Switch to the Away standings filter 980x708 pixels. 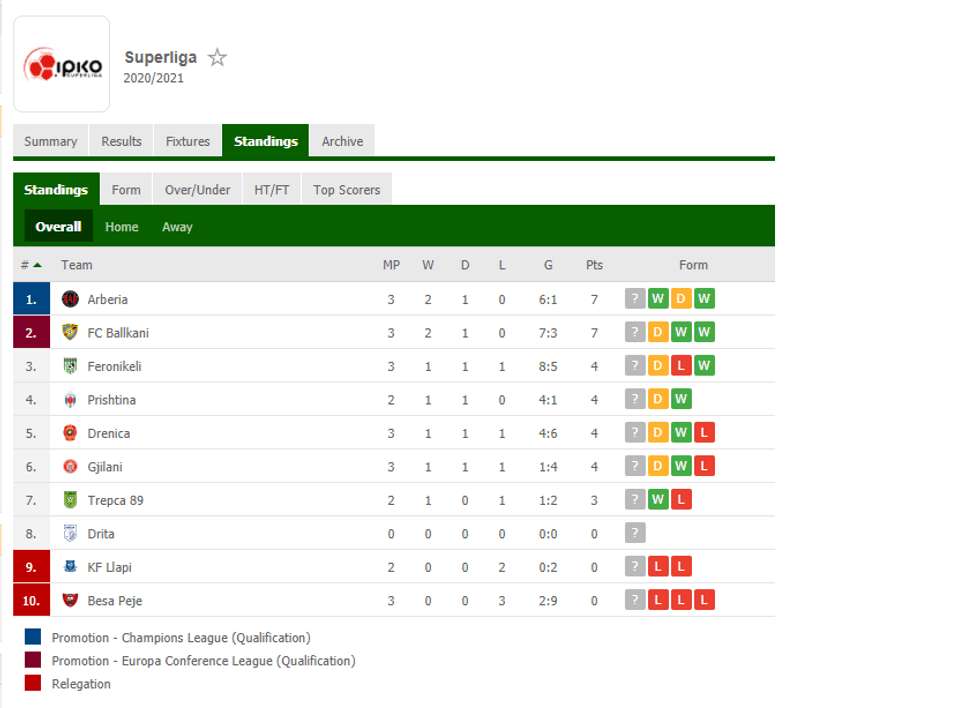point(177,227)
